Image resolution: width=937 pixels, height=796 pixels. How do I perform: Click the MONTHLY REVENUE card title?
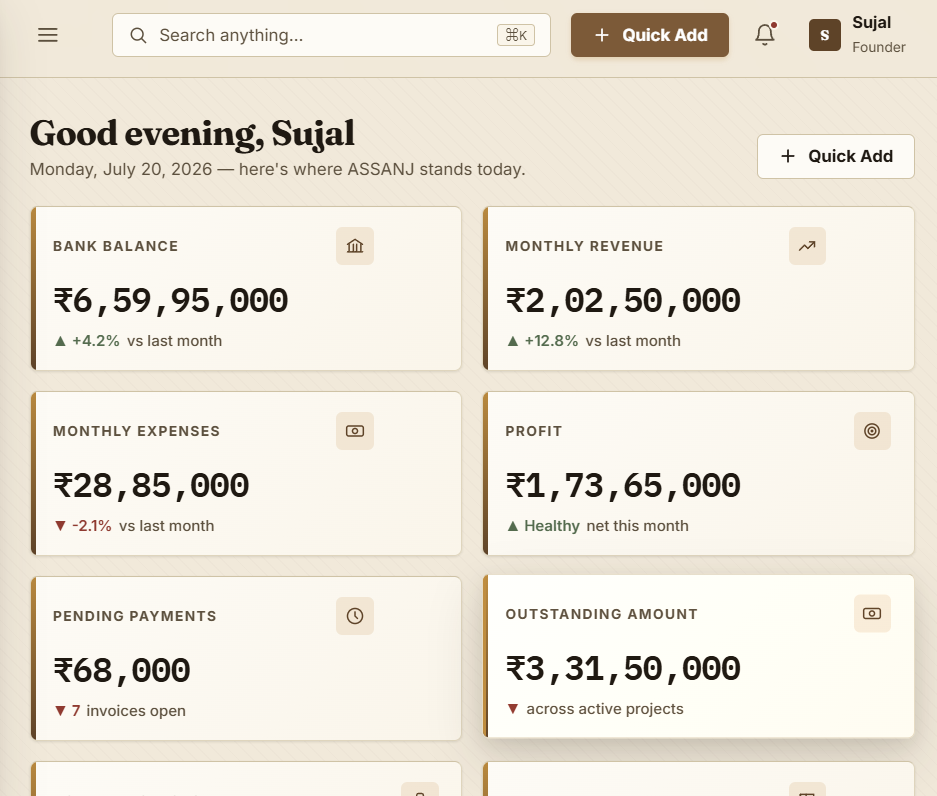[x=584, y=246]
